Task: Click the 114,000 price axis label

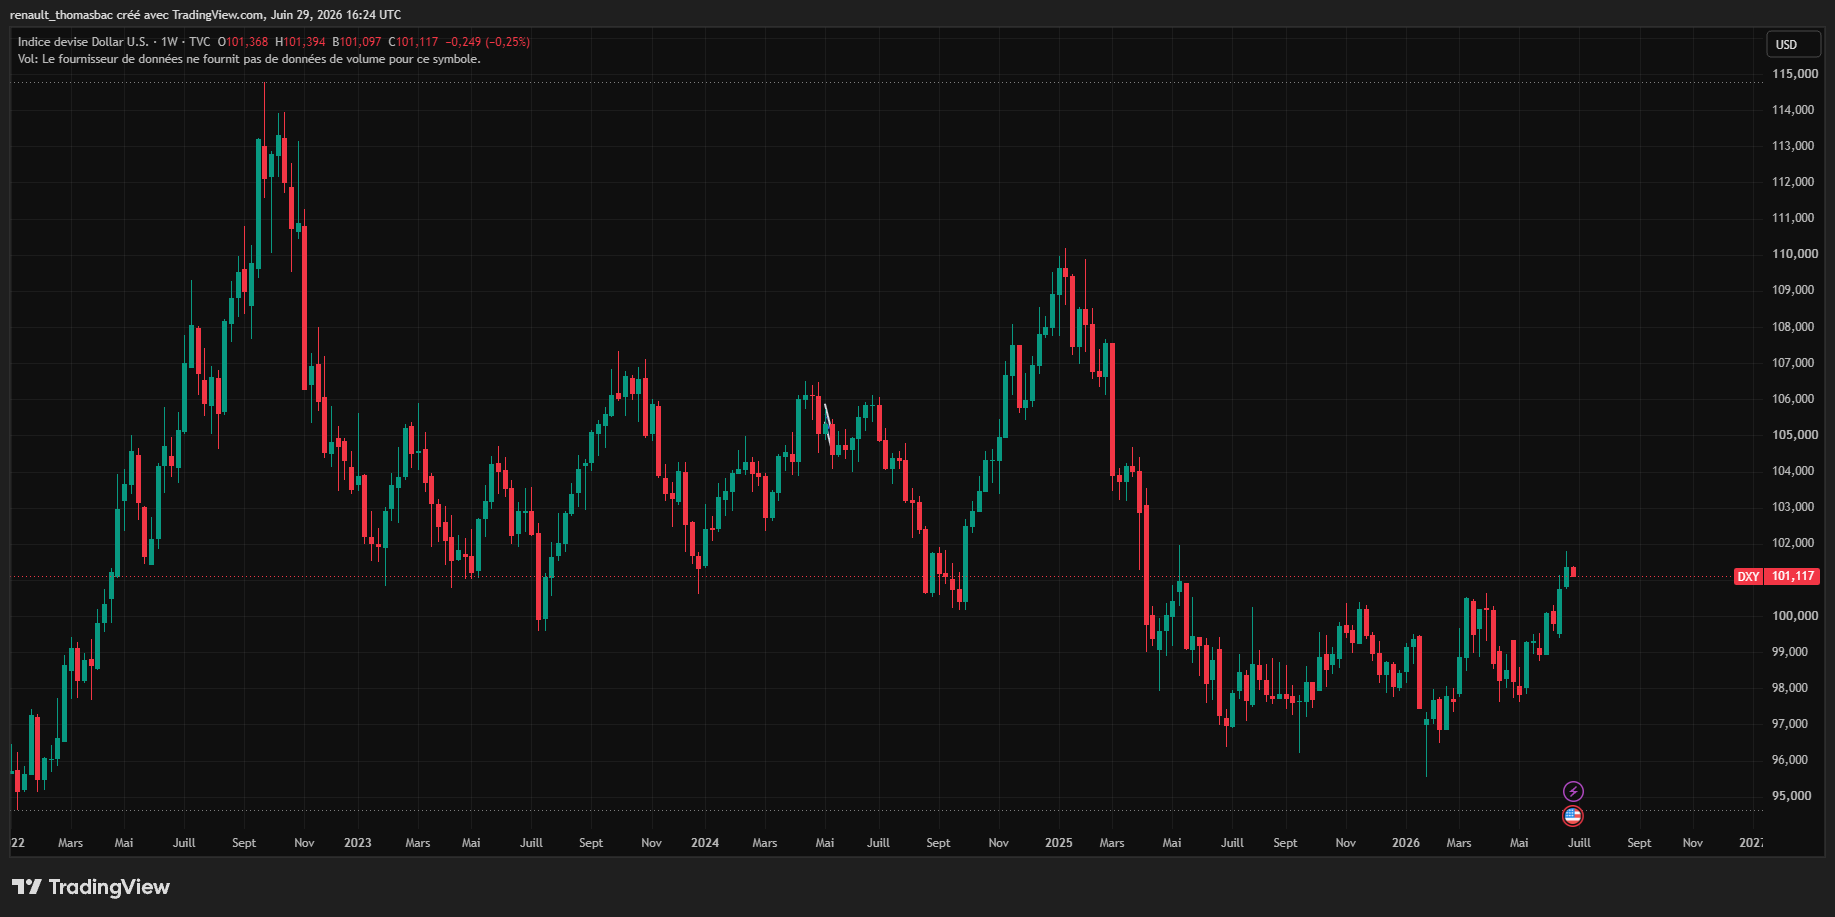Action: point(1793,110)
